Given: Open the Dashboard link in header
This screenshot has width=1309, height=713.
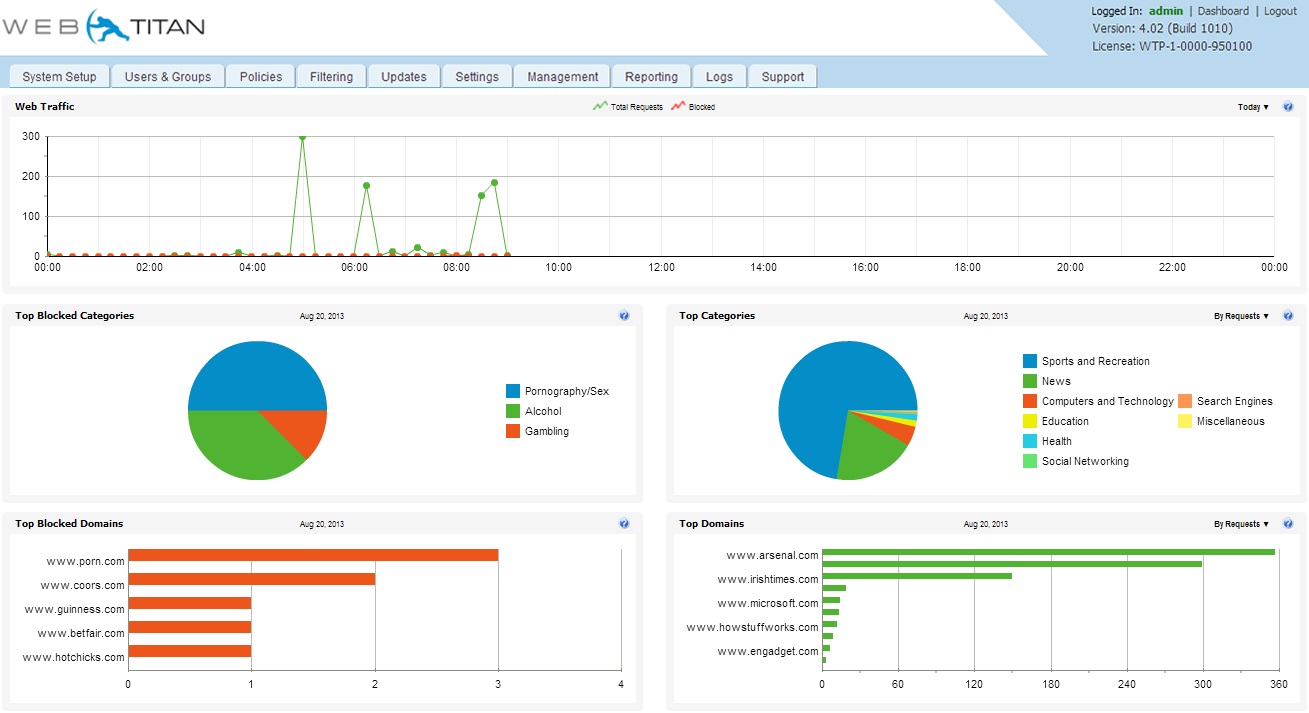Looking at the screenshot, I should pos(1223,11).
